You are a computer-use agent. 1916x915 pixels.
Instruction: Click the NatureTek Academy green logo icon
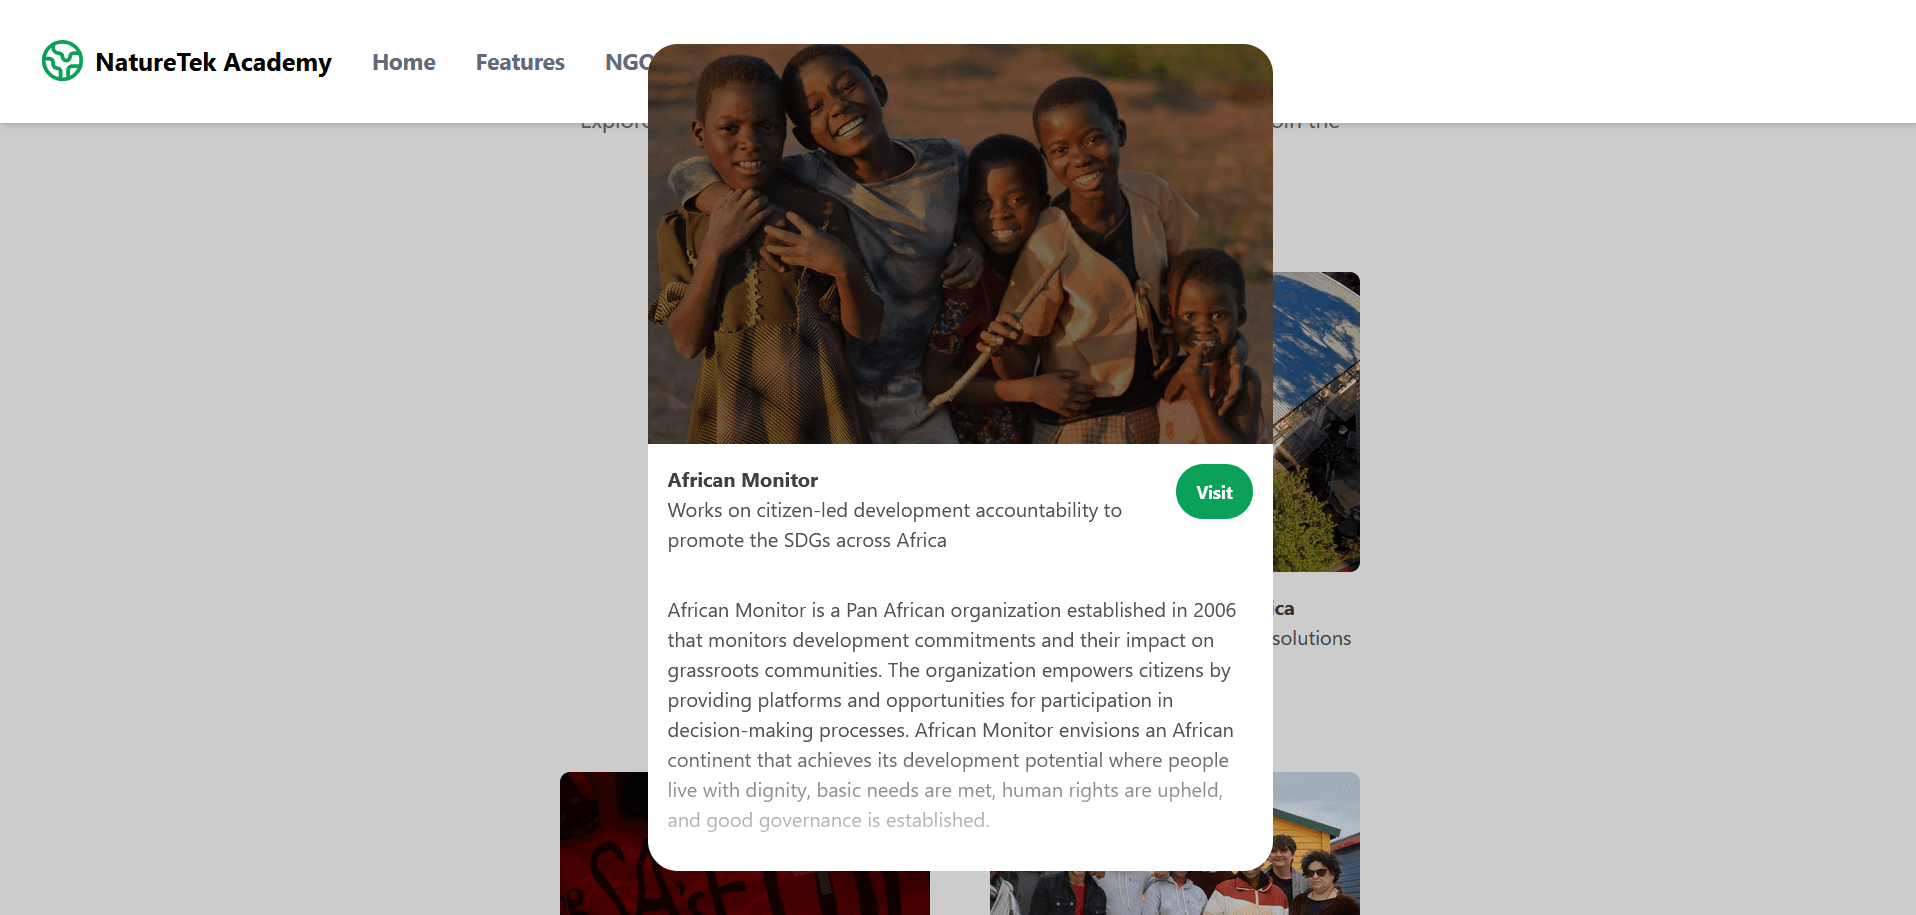[62, 61]
